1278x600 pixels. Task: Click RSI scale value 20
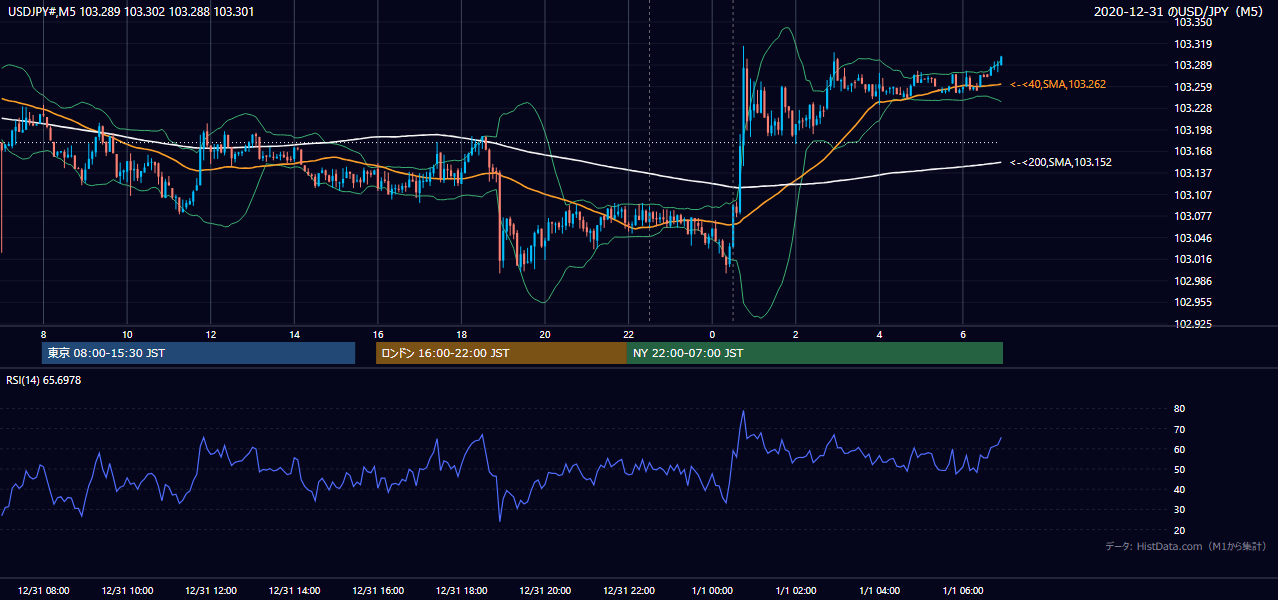click(1180, 531)
